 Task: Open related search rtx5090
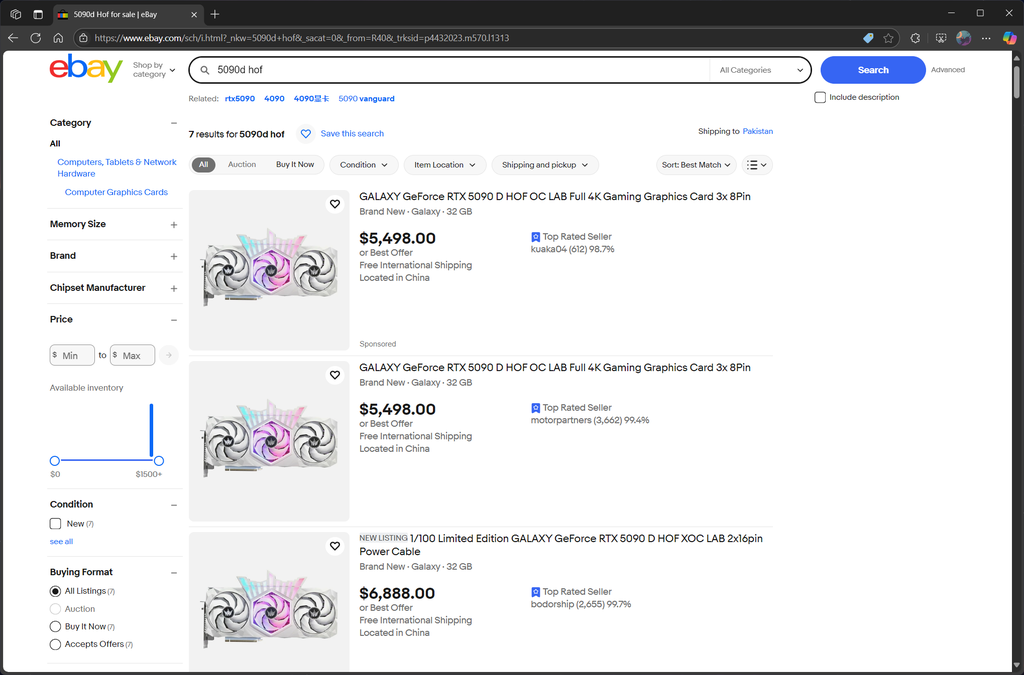(240, 99)
